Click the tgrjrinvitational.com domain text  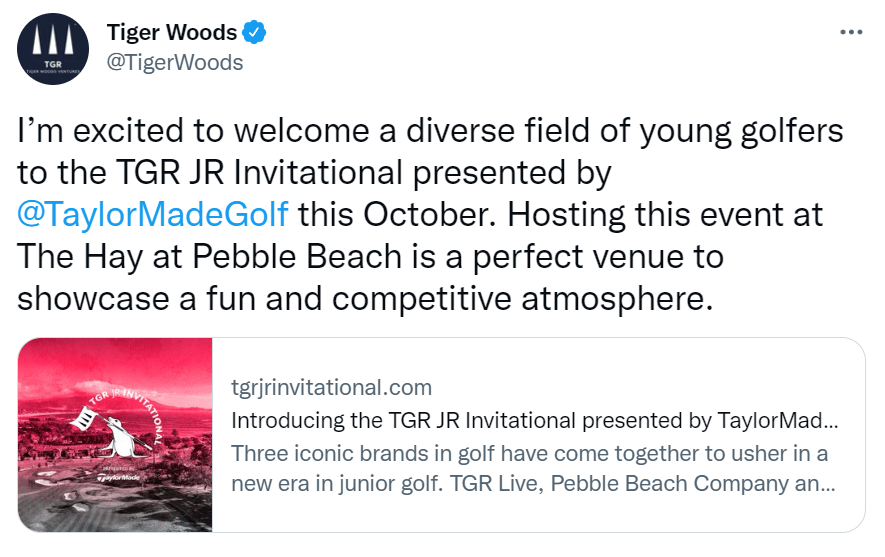(331, 388)
